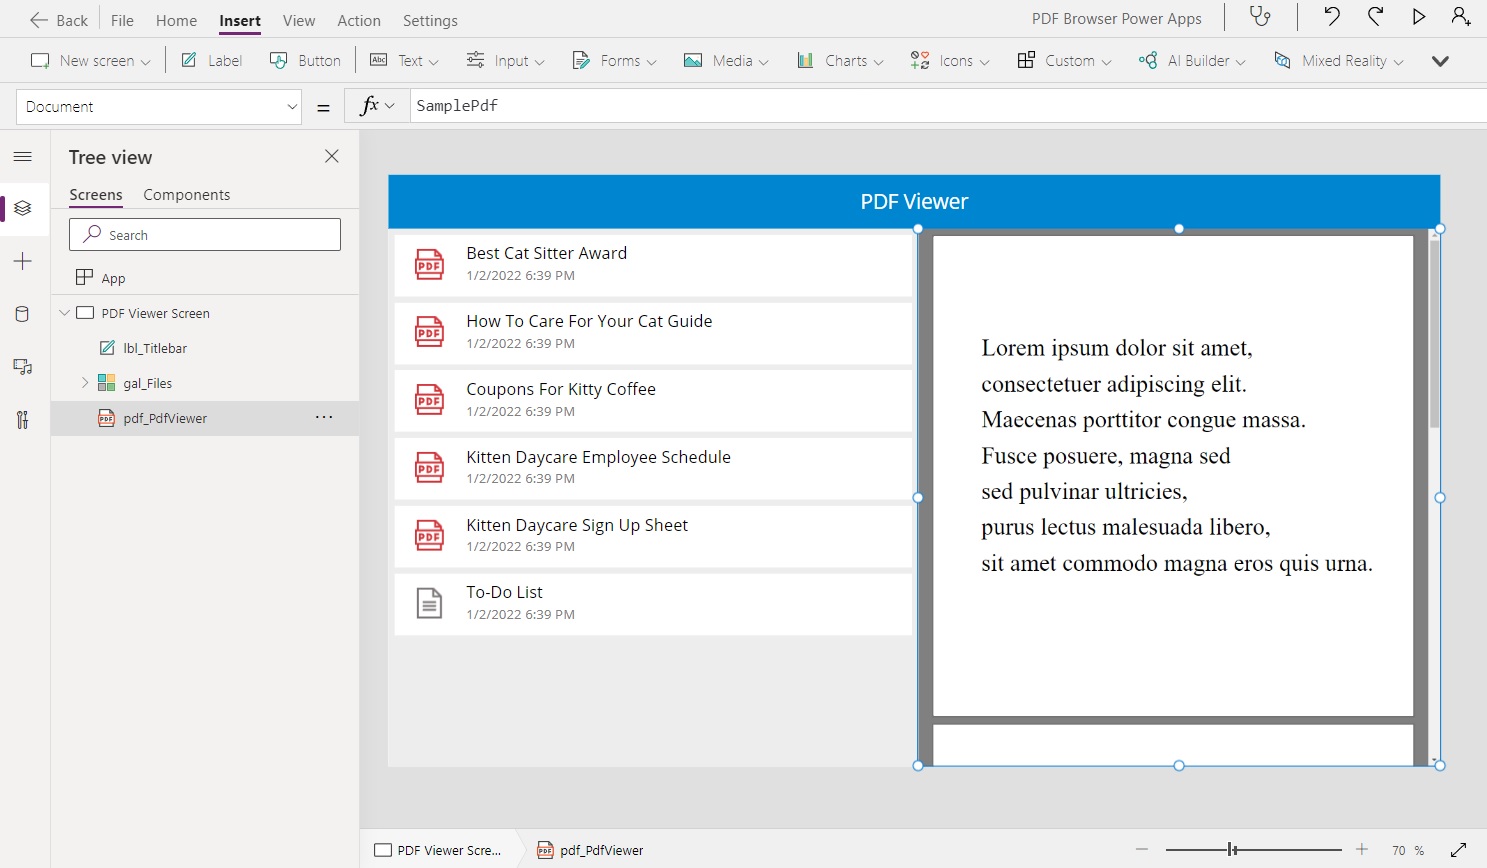Click the App checker stethoscope icon

point(1259,17)
